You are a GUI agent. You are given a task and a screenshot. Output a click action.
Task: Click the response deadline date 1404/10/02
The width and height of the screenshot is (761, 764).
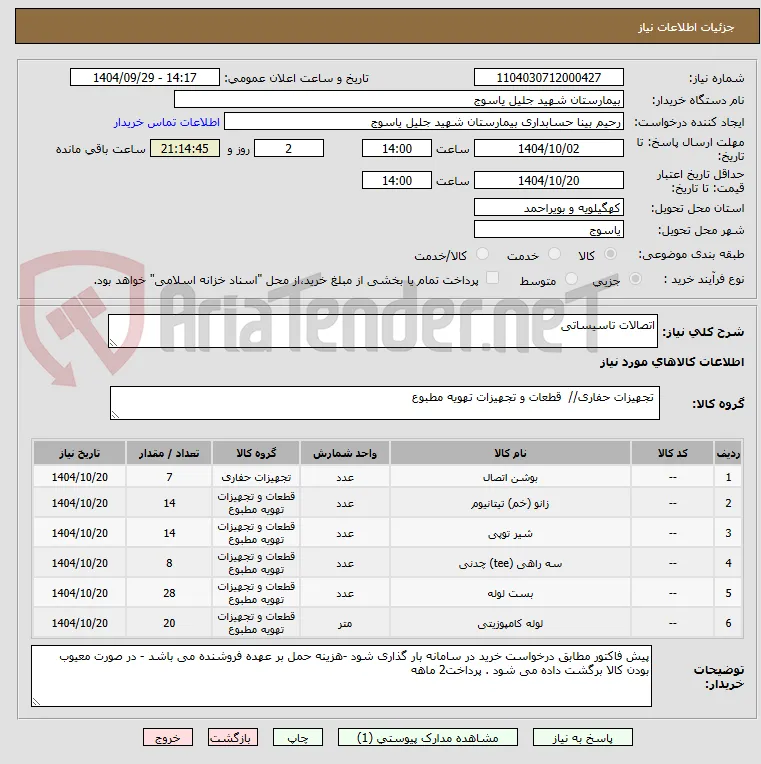click(x=549, y=148)
